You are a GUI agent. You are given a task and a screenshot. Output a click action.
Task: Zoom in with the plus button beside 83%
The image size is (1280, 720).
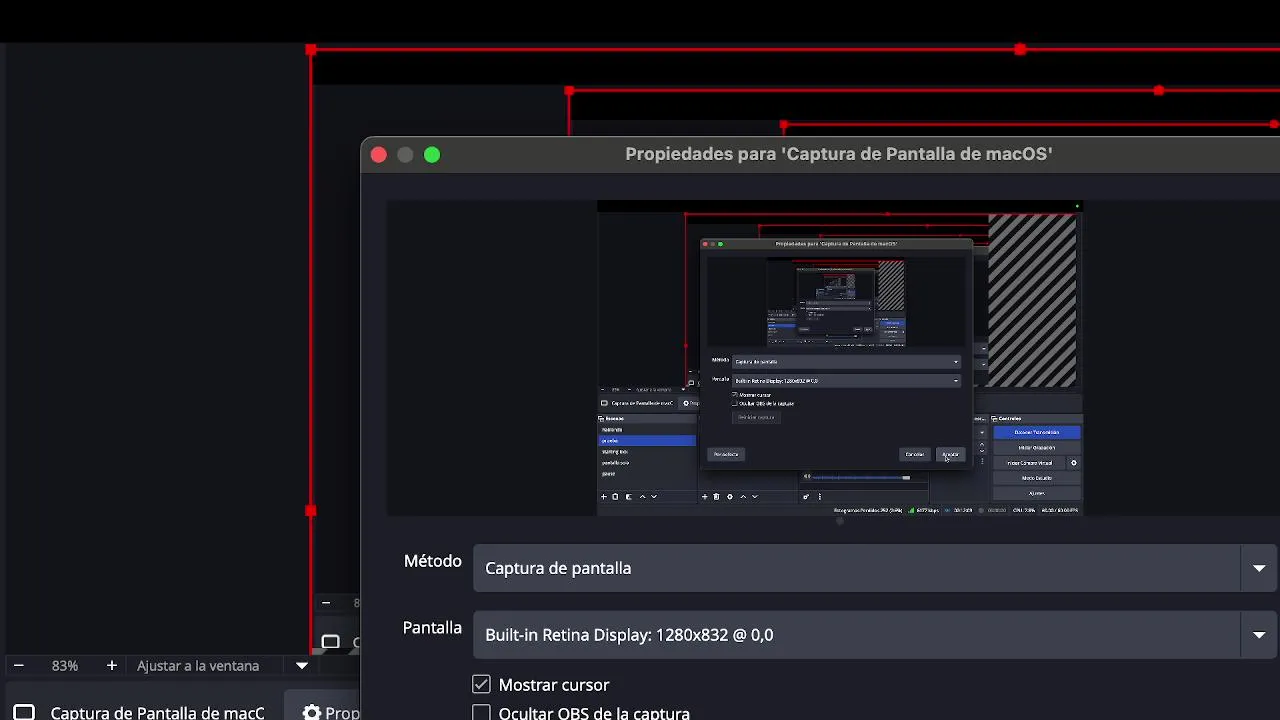(111, 666)
